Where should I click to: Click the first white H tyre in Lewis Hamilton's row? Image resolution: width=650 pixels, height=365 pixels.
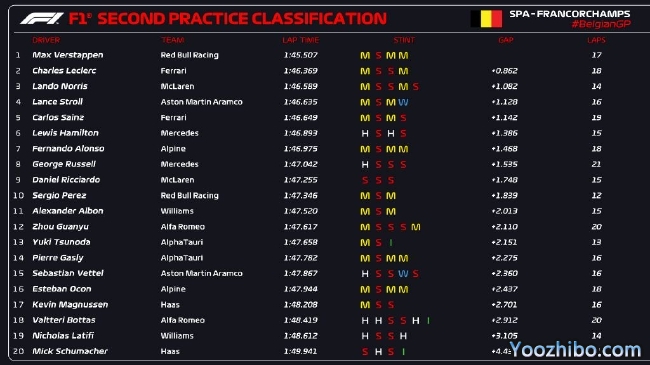point(365,133)
